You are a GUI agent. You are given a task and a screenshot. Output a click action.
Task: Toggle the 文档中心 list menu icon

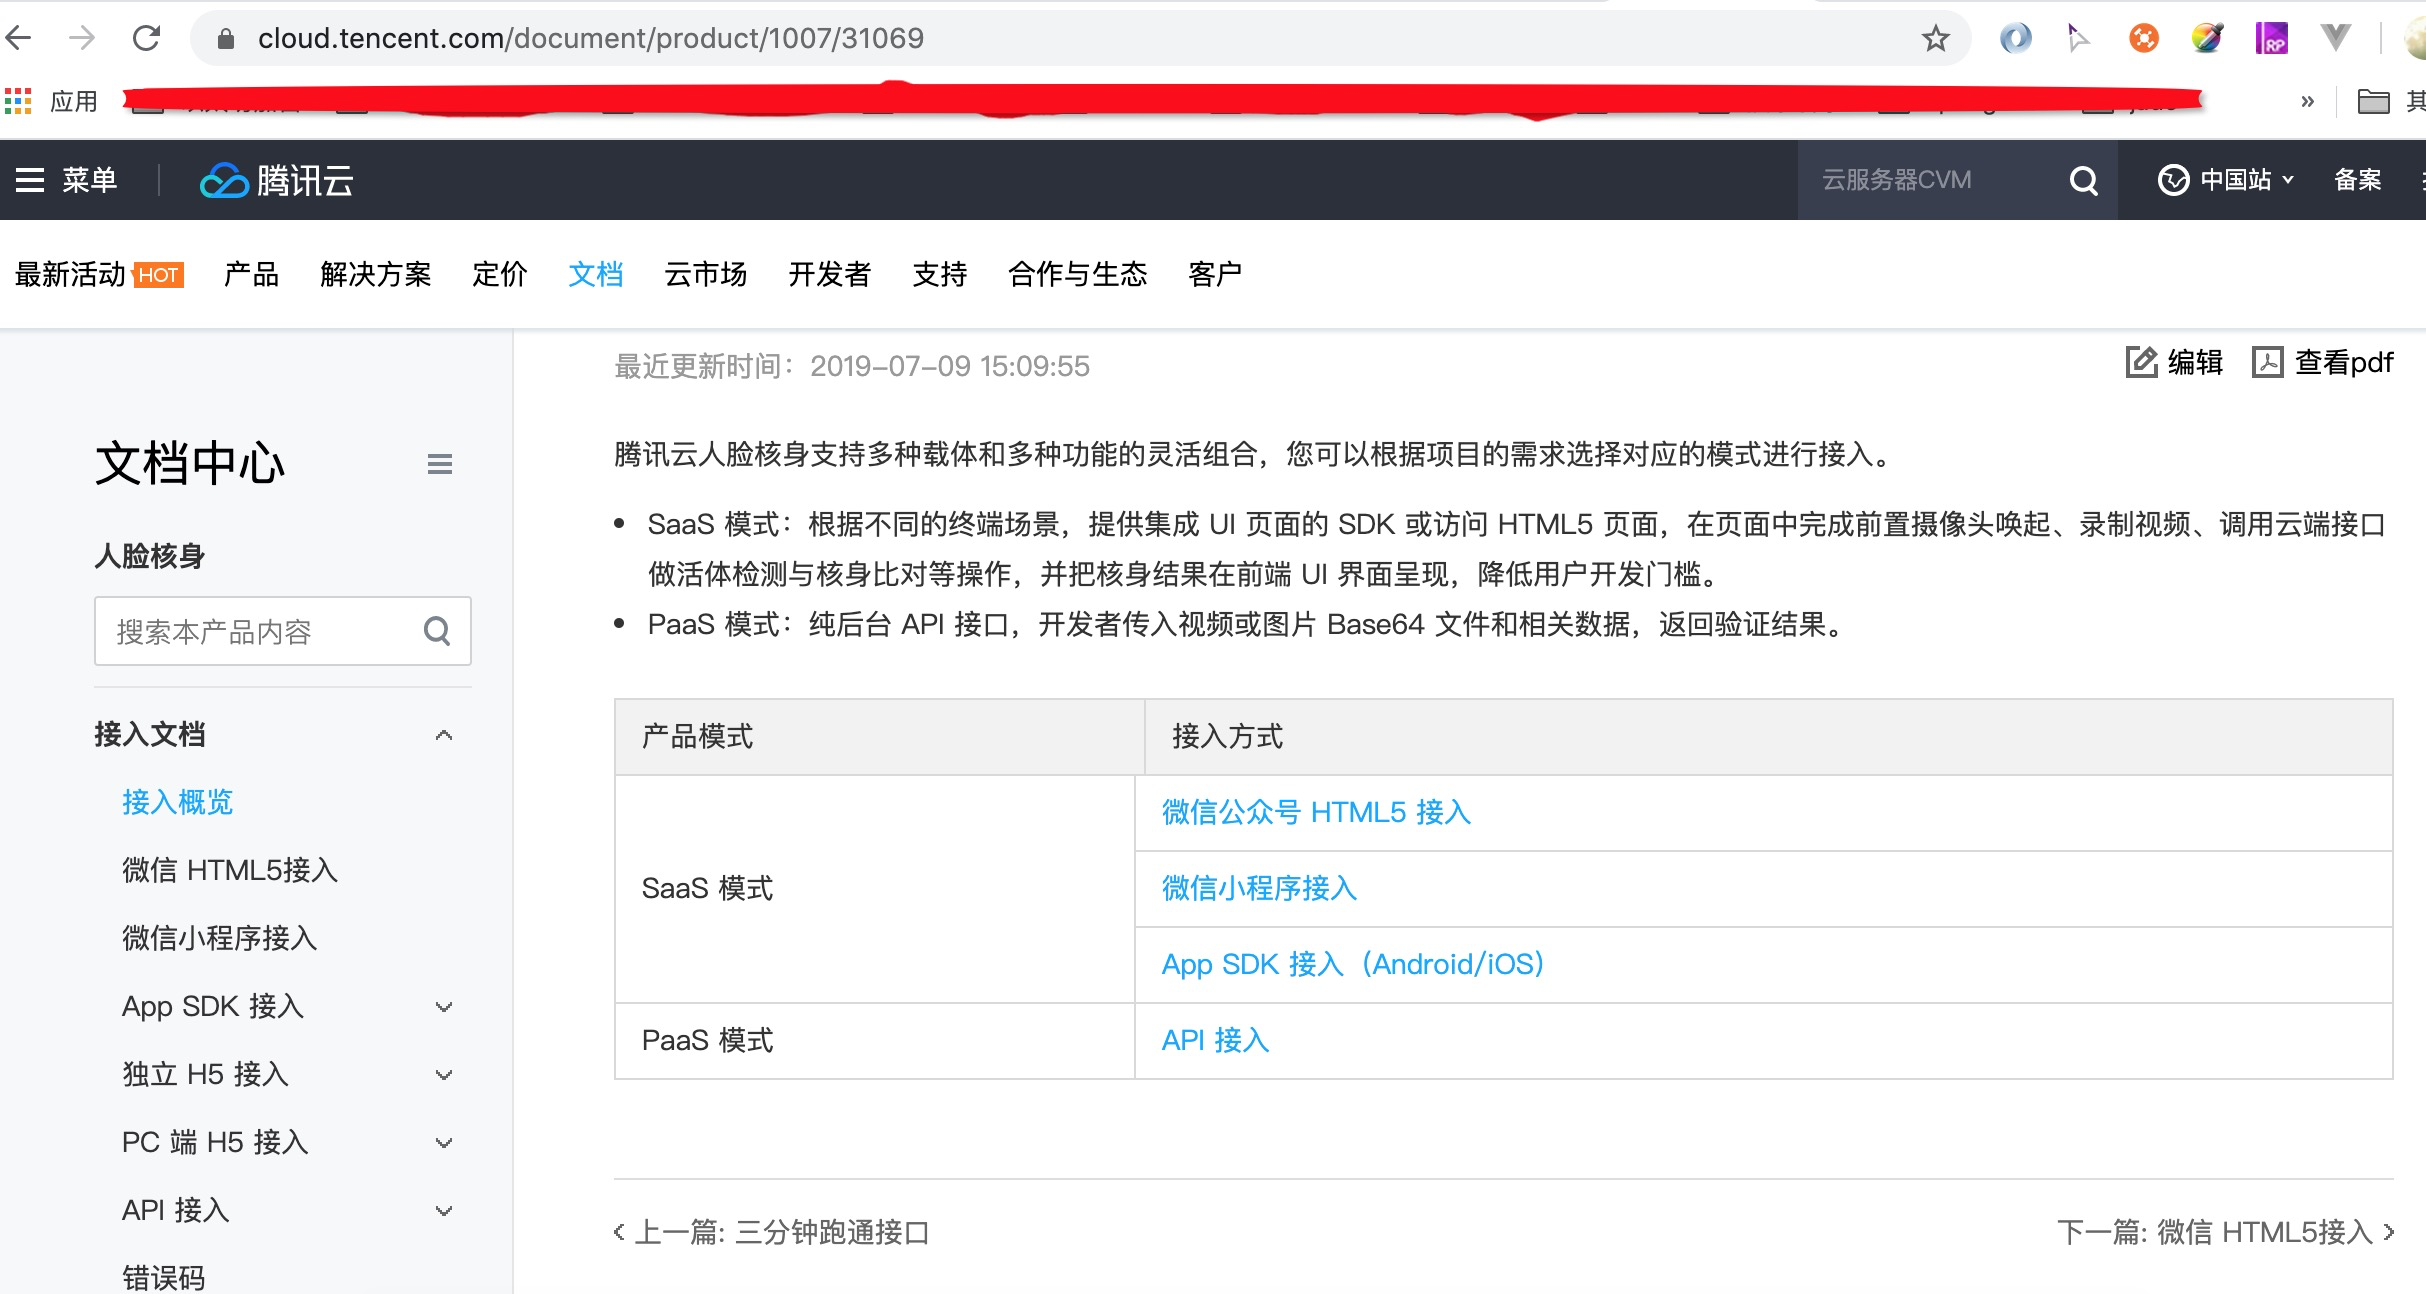point(440,464)
